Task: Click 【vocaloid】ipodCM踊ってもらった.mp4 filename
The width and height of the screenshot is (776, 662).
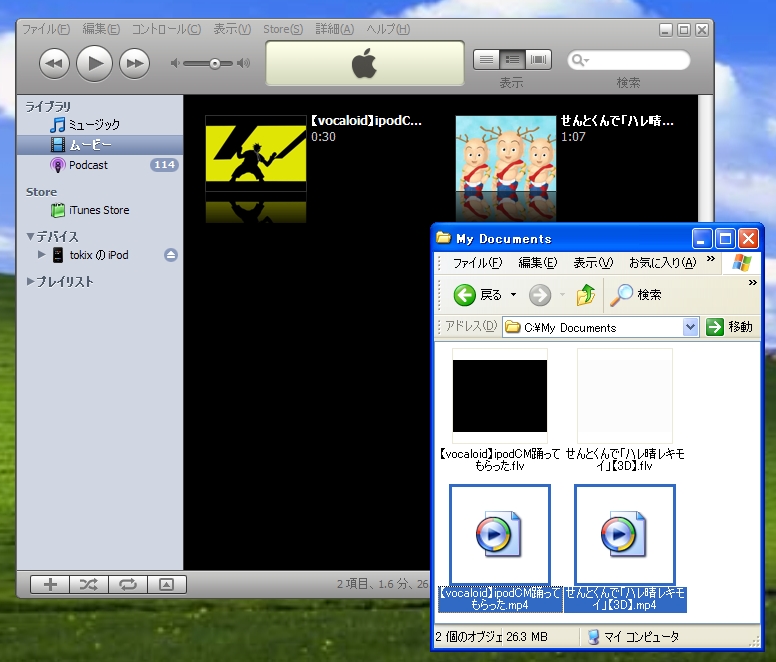Action: click(500, 599)
